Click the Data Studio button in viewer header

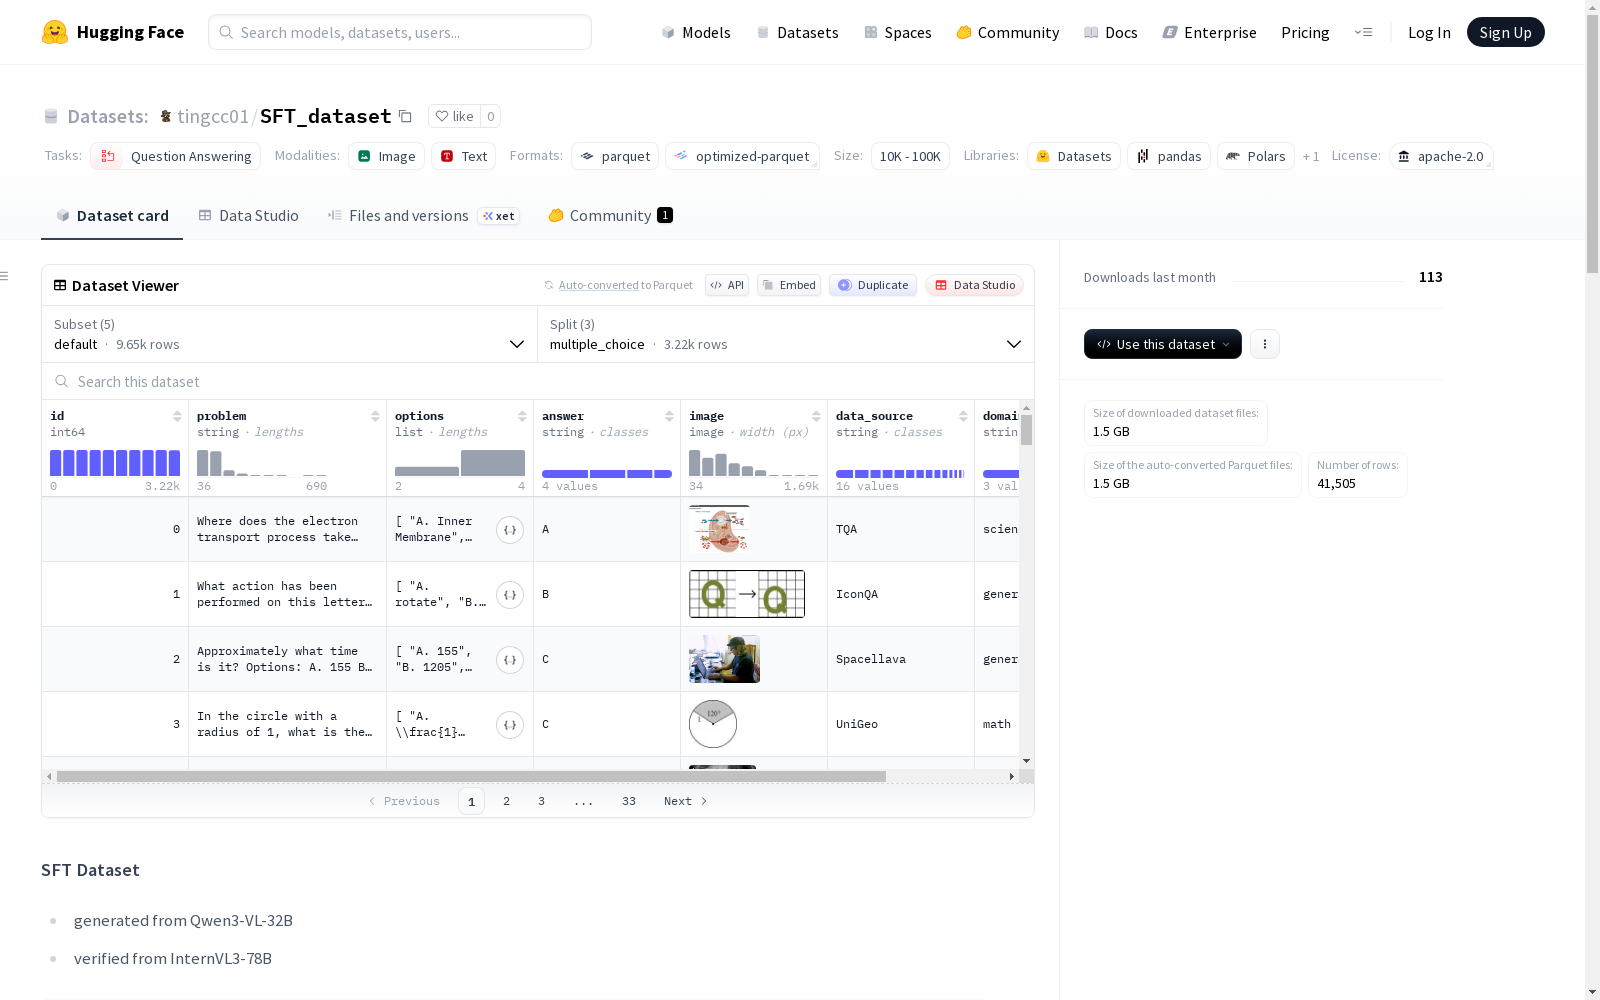click(975, 285)
